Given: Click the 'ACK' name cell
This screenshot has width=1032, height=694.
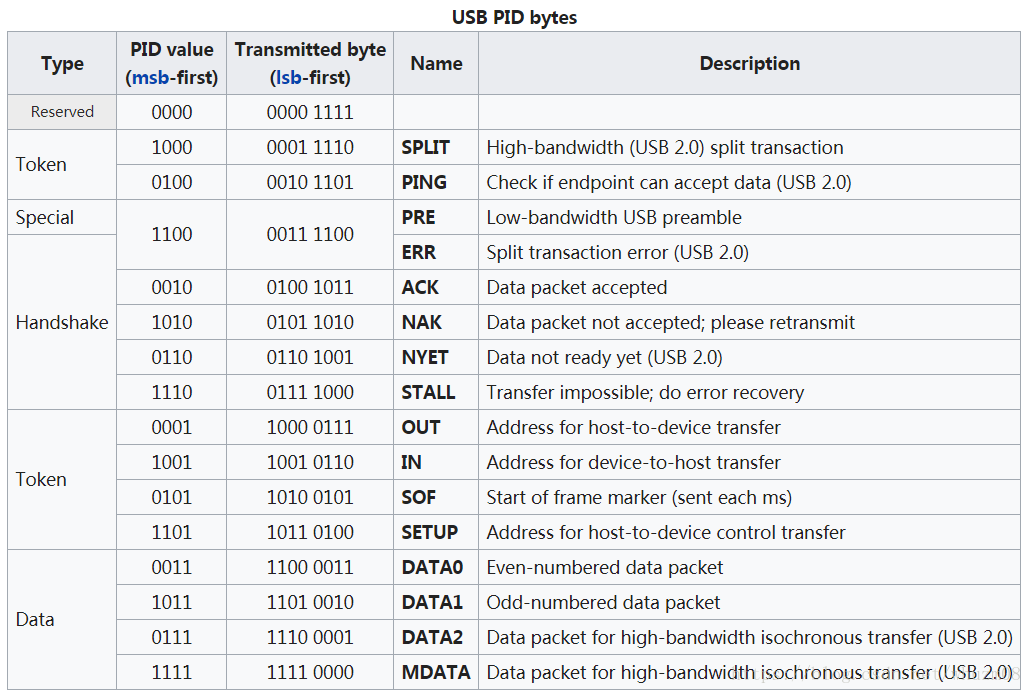Looking at the screenshot, I should (x=436, y=287).
